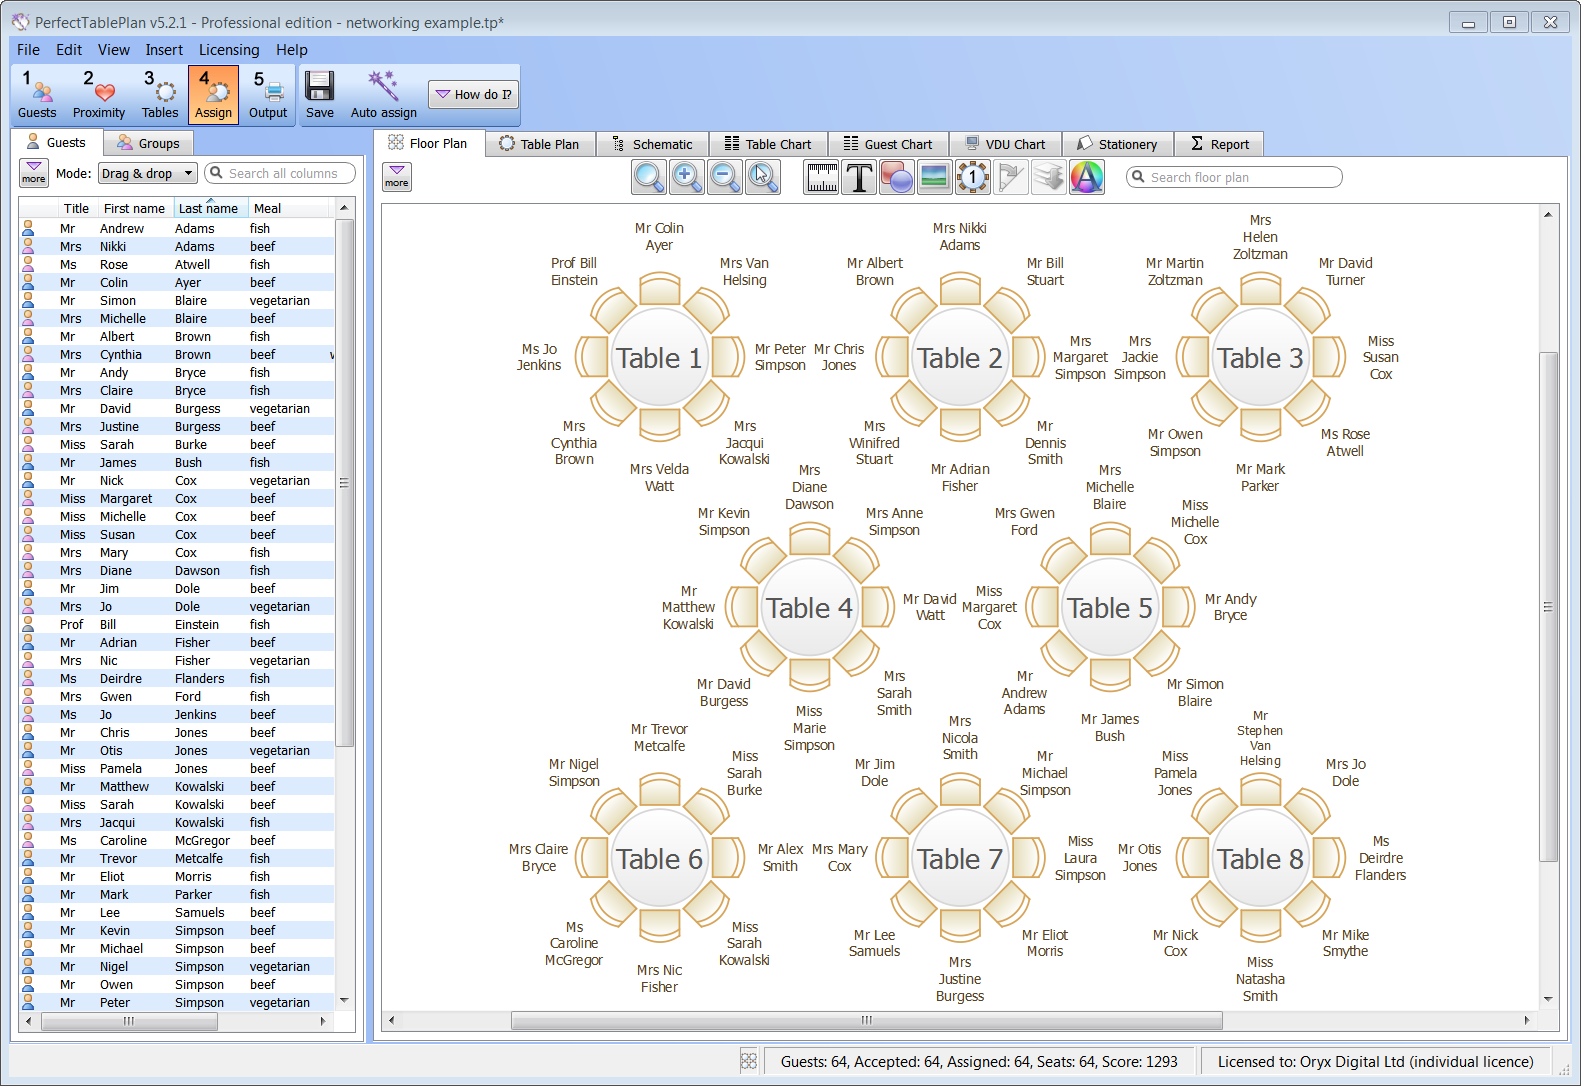
Task: Go to step 2 Proximity
Action: tap(99, 94)
